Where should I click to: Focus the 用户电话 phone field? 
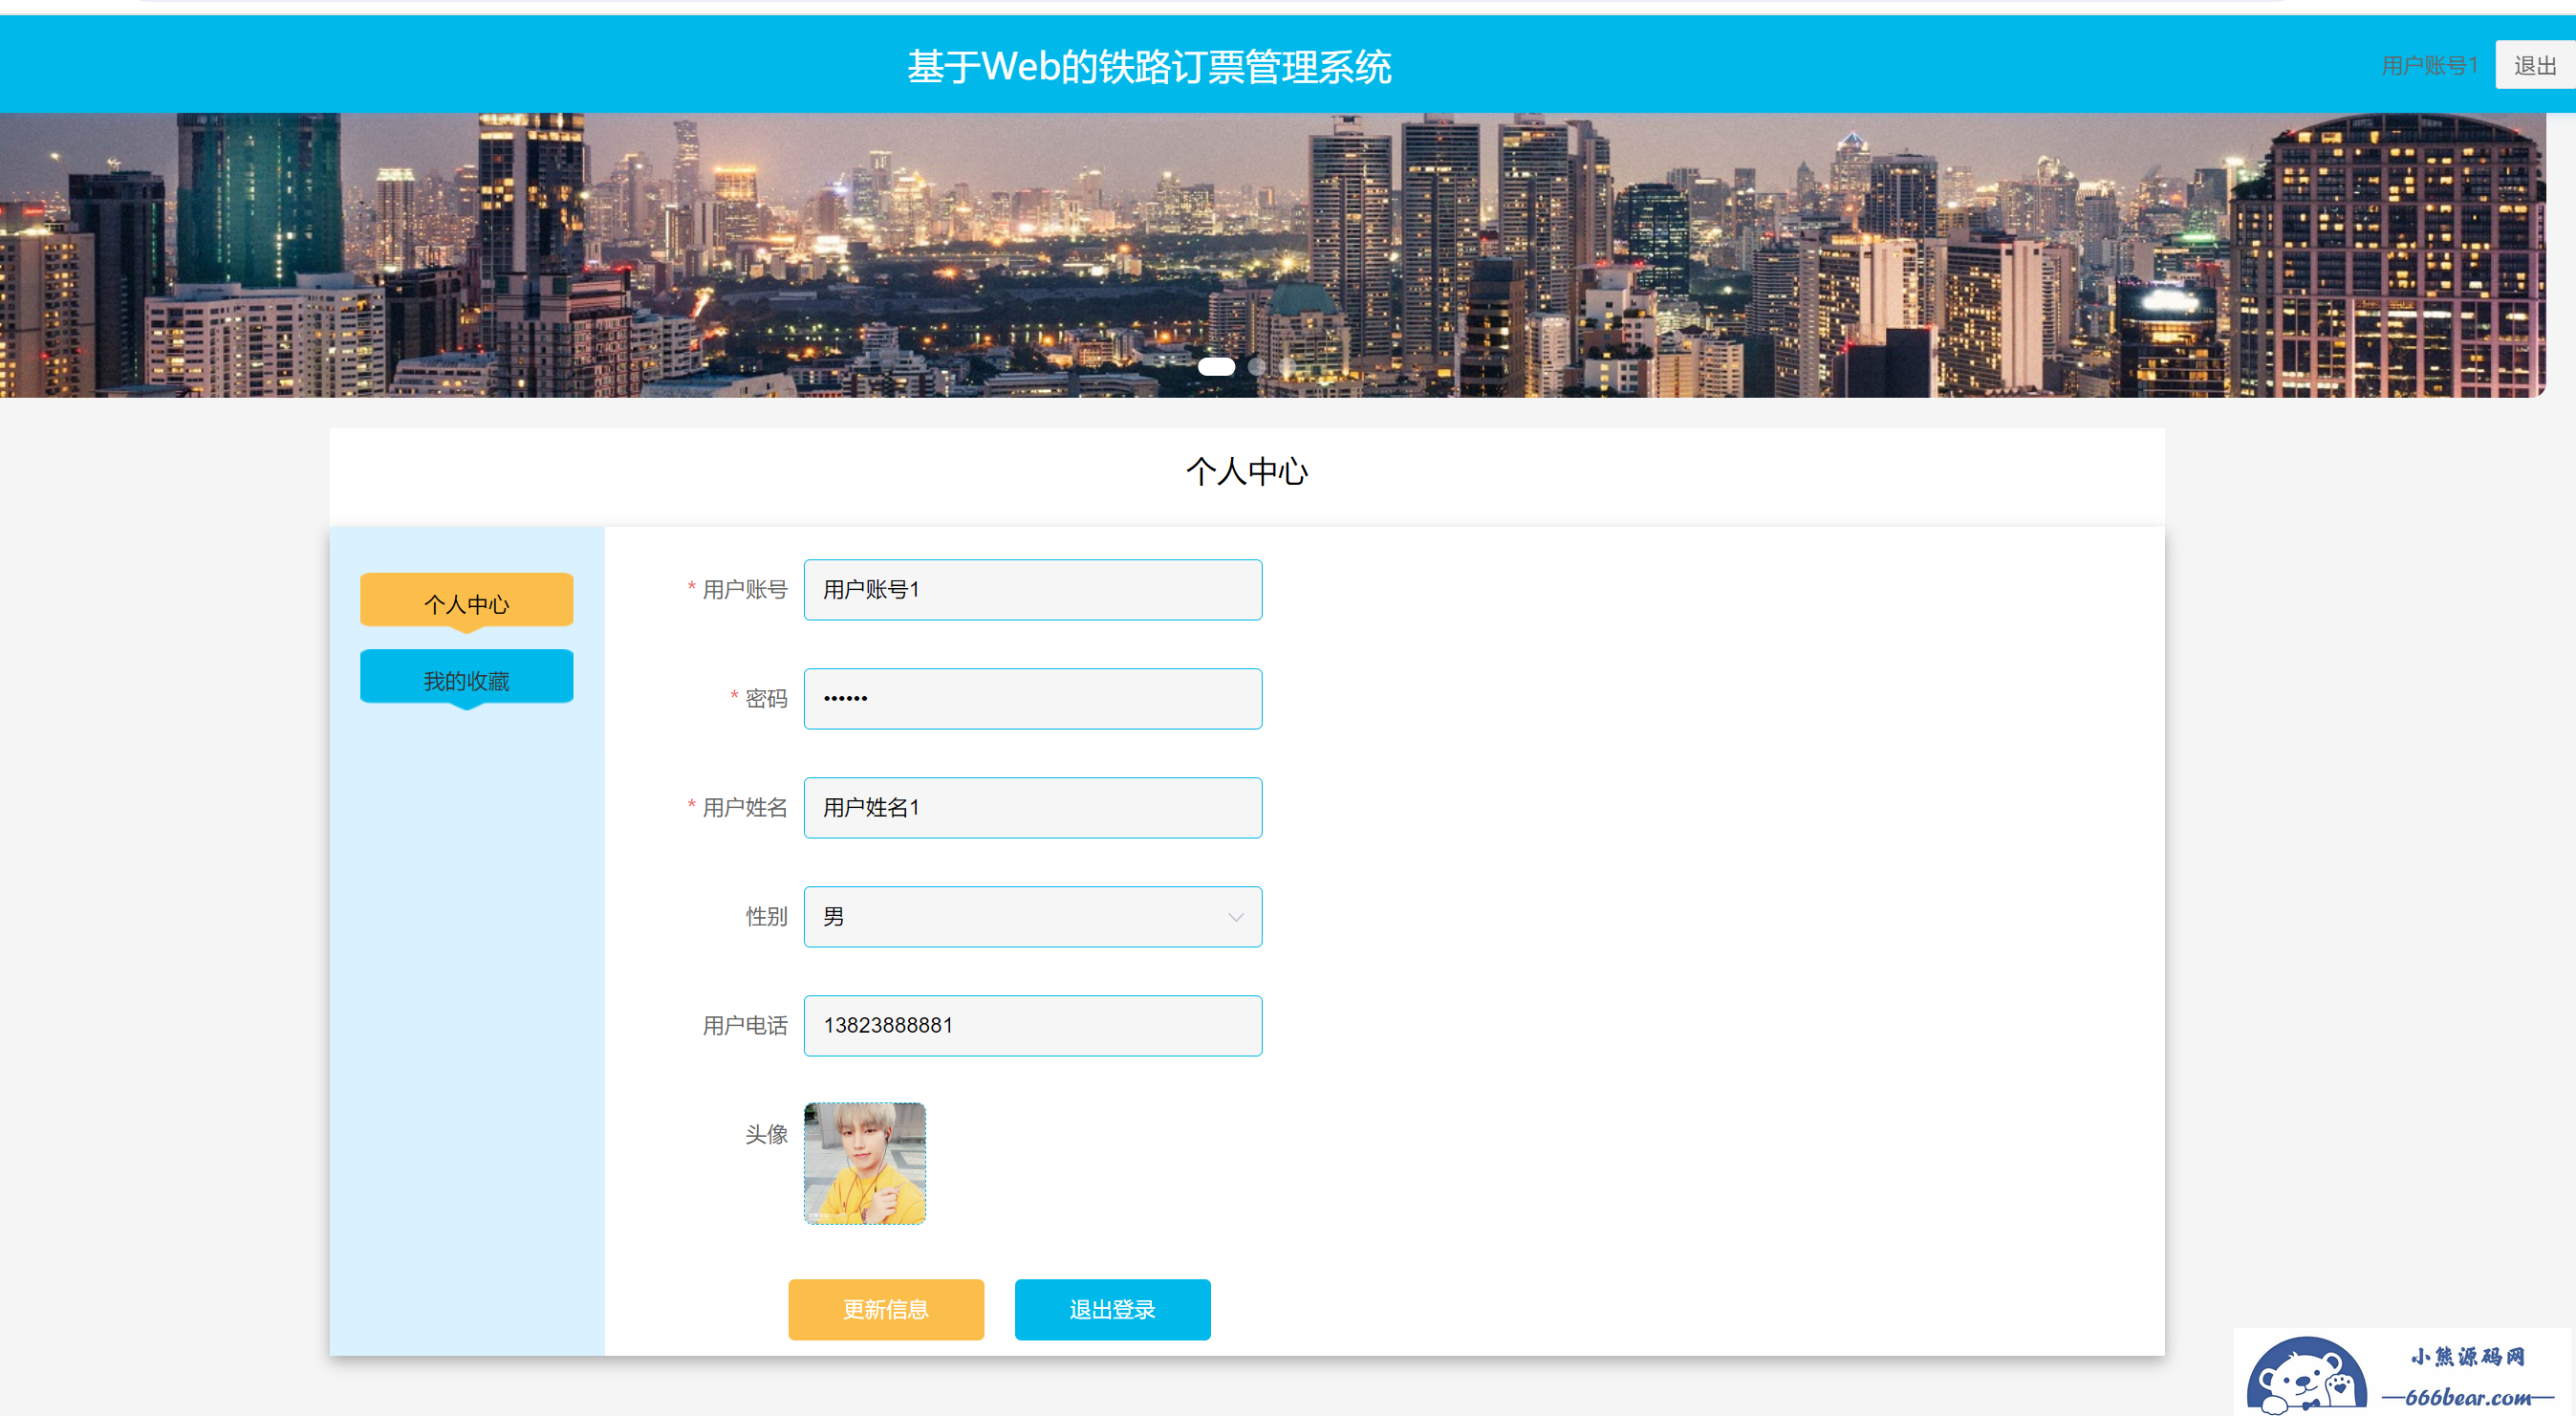coord(1032,1026)
